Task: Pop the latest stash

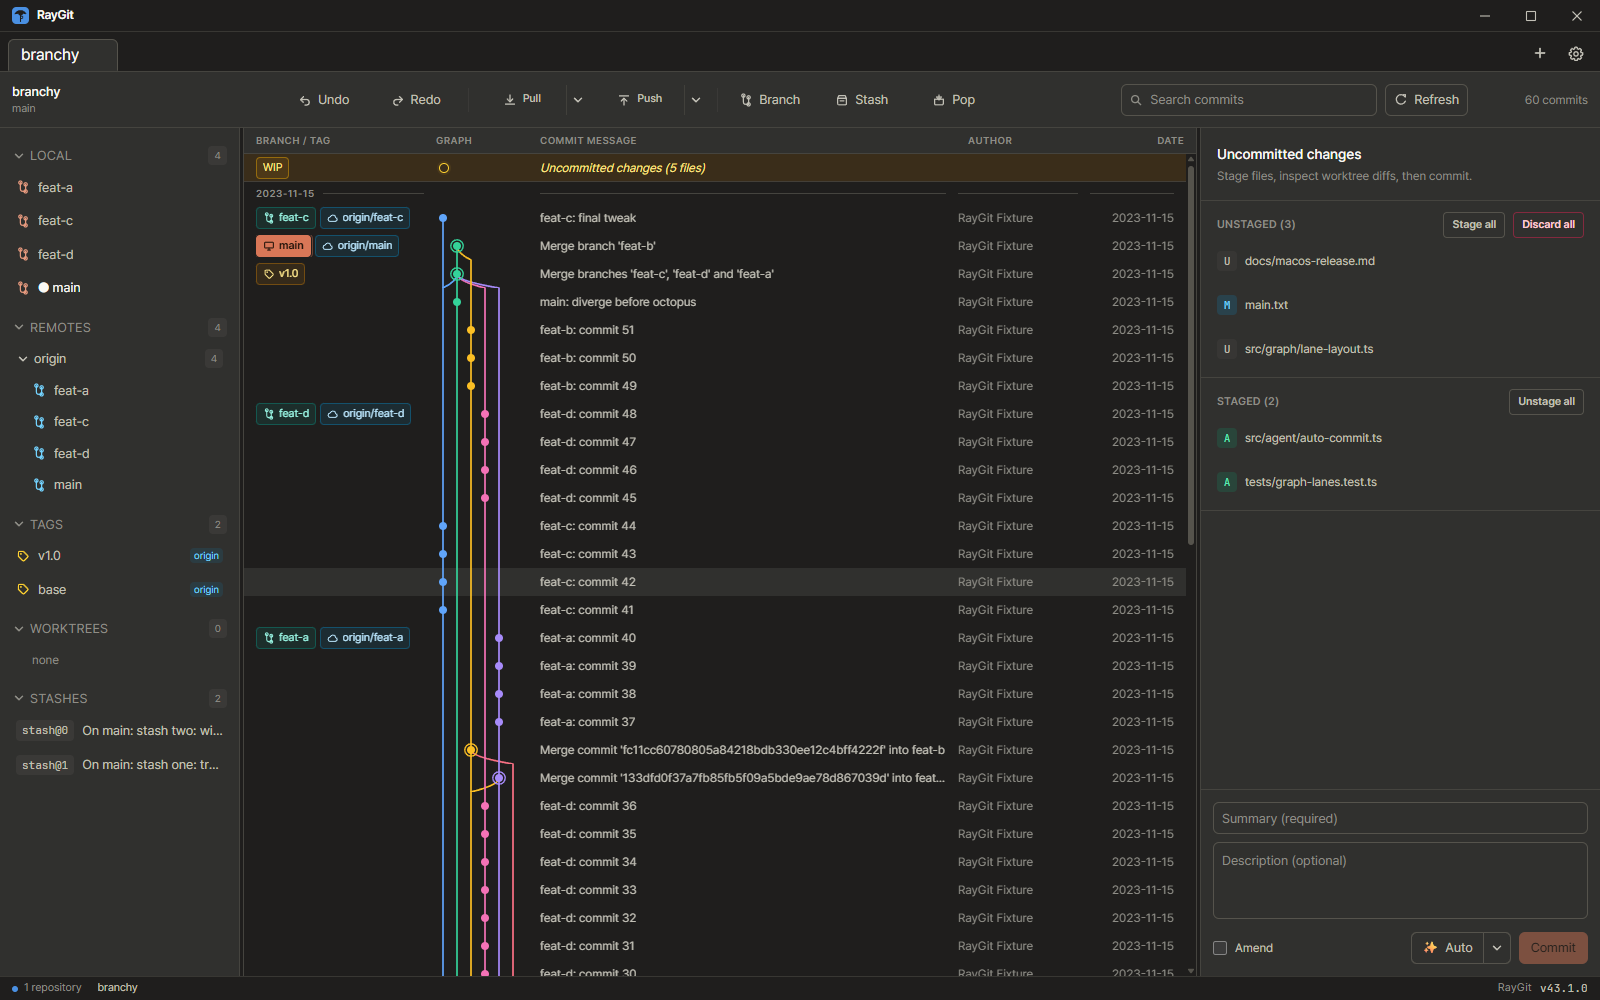Action: (954, 100)
